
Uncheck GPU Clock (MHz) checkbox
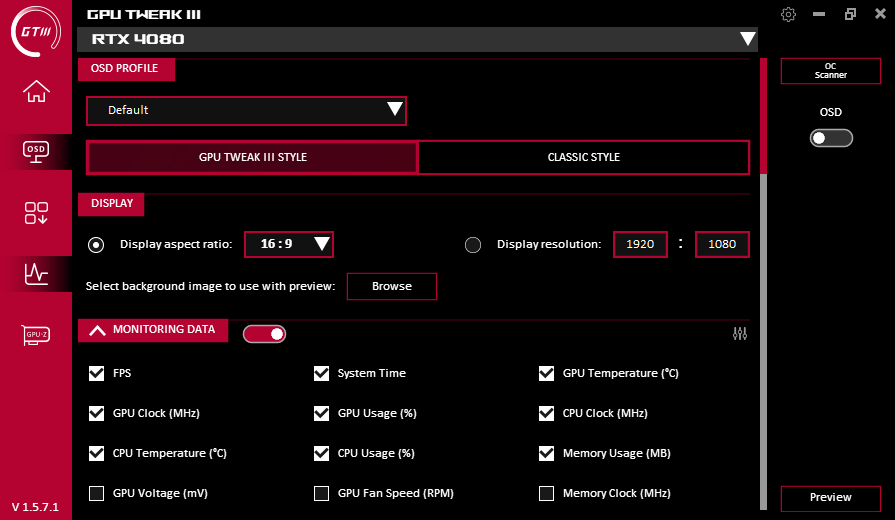tap(96, 413)
